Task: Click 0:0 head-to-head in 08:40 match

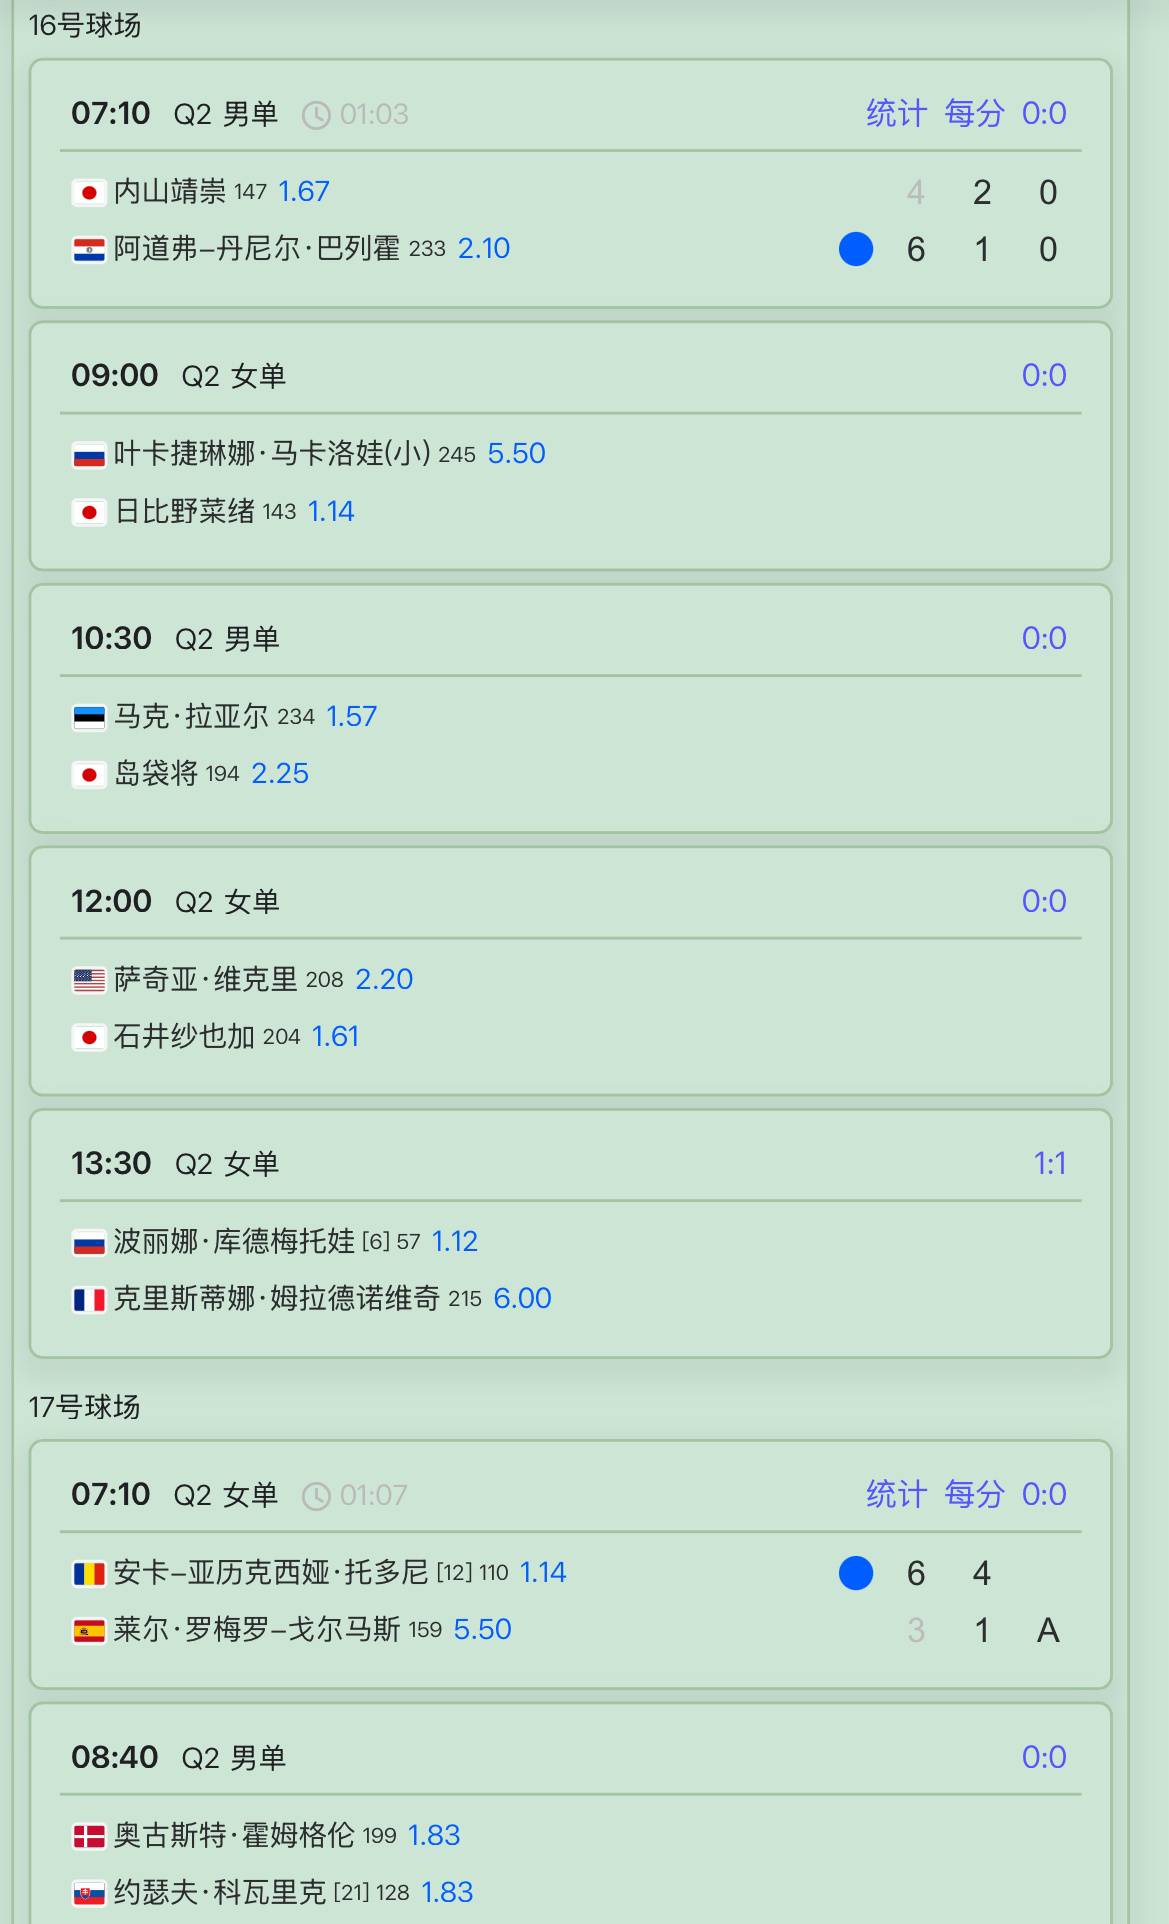Action: (1044, 1758)
